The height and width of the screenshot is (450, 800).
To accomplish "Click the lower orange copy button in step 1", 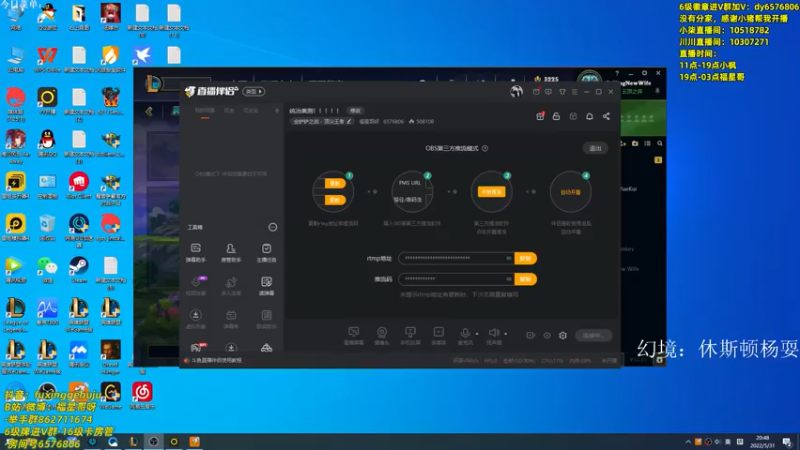I will [335, 200].
